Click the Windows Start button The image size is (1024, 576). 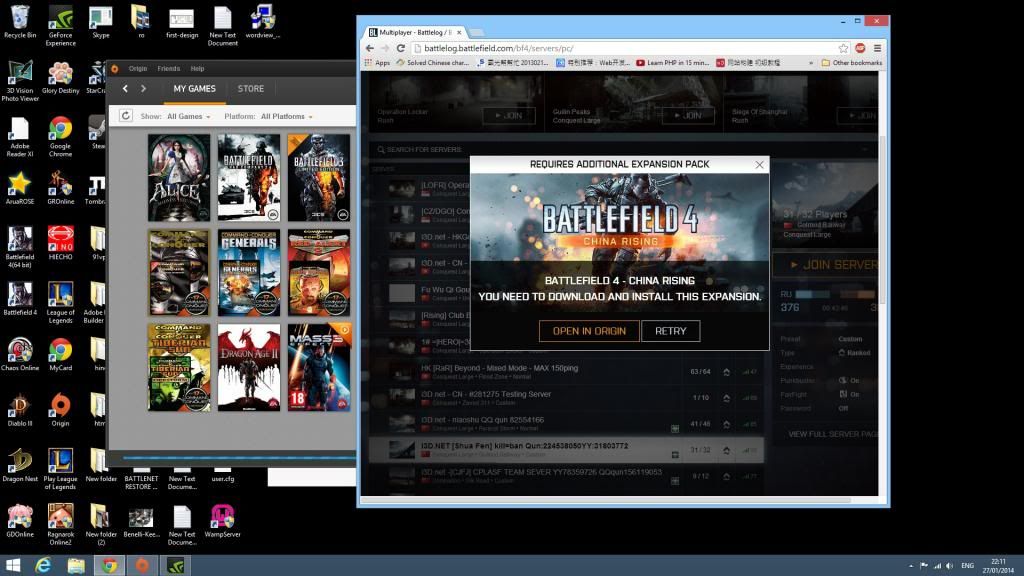pyautogui.click(x=13, y=566)
